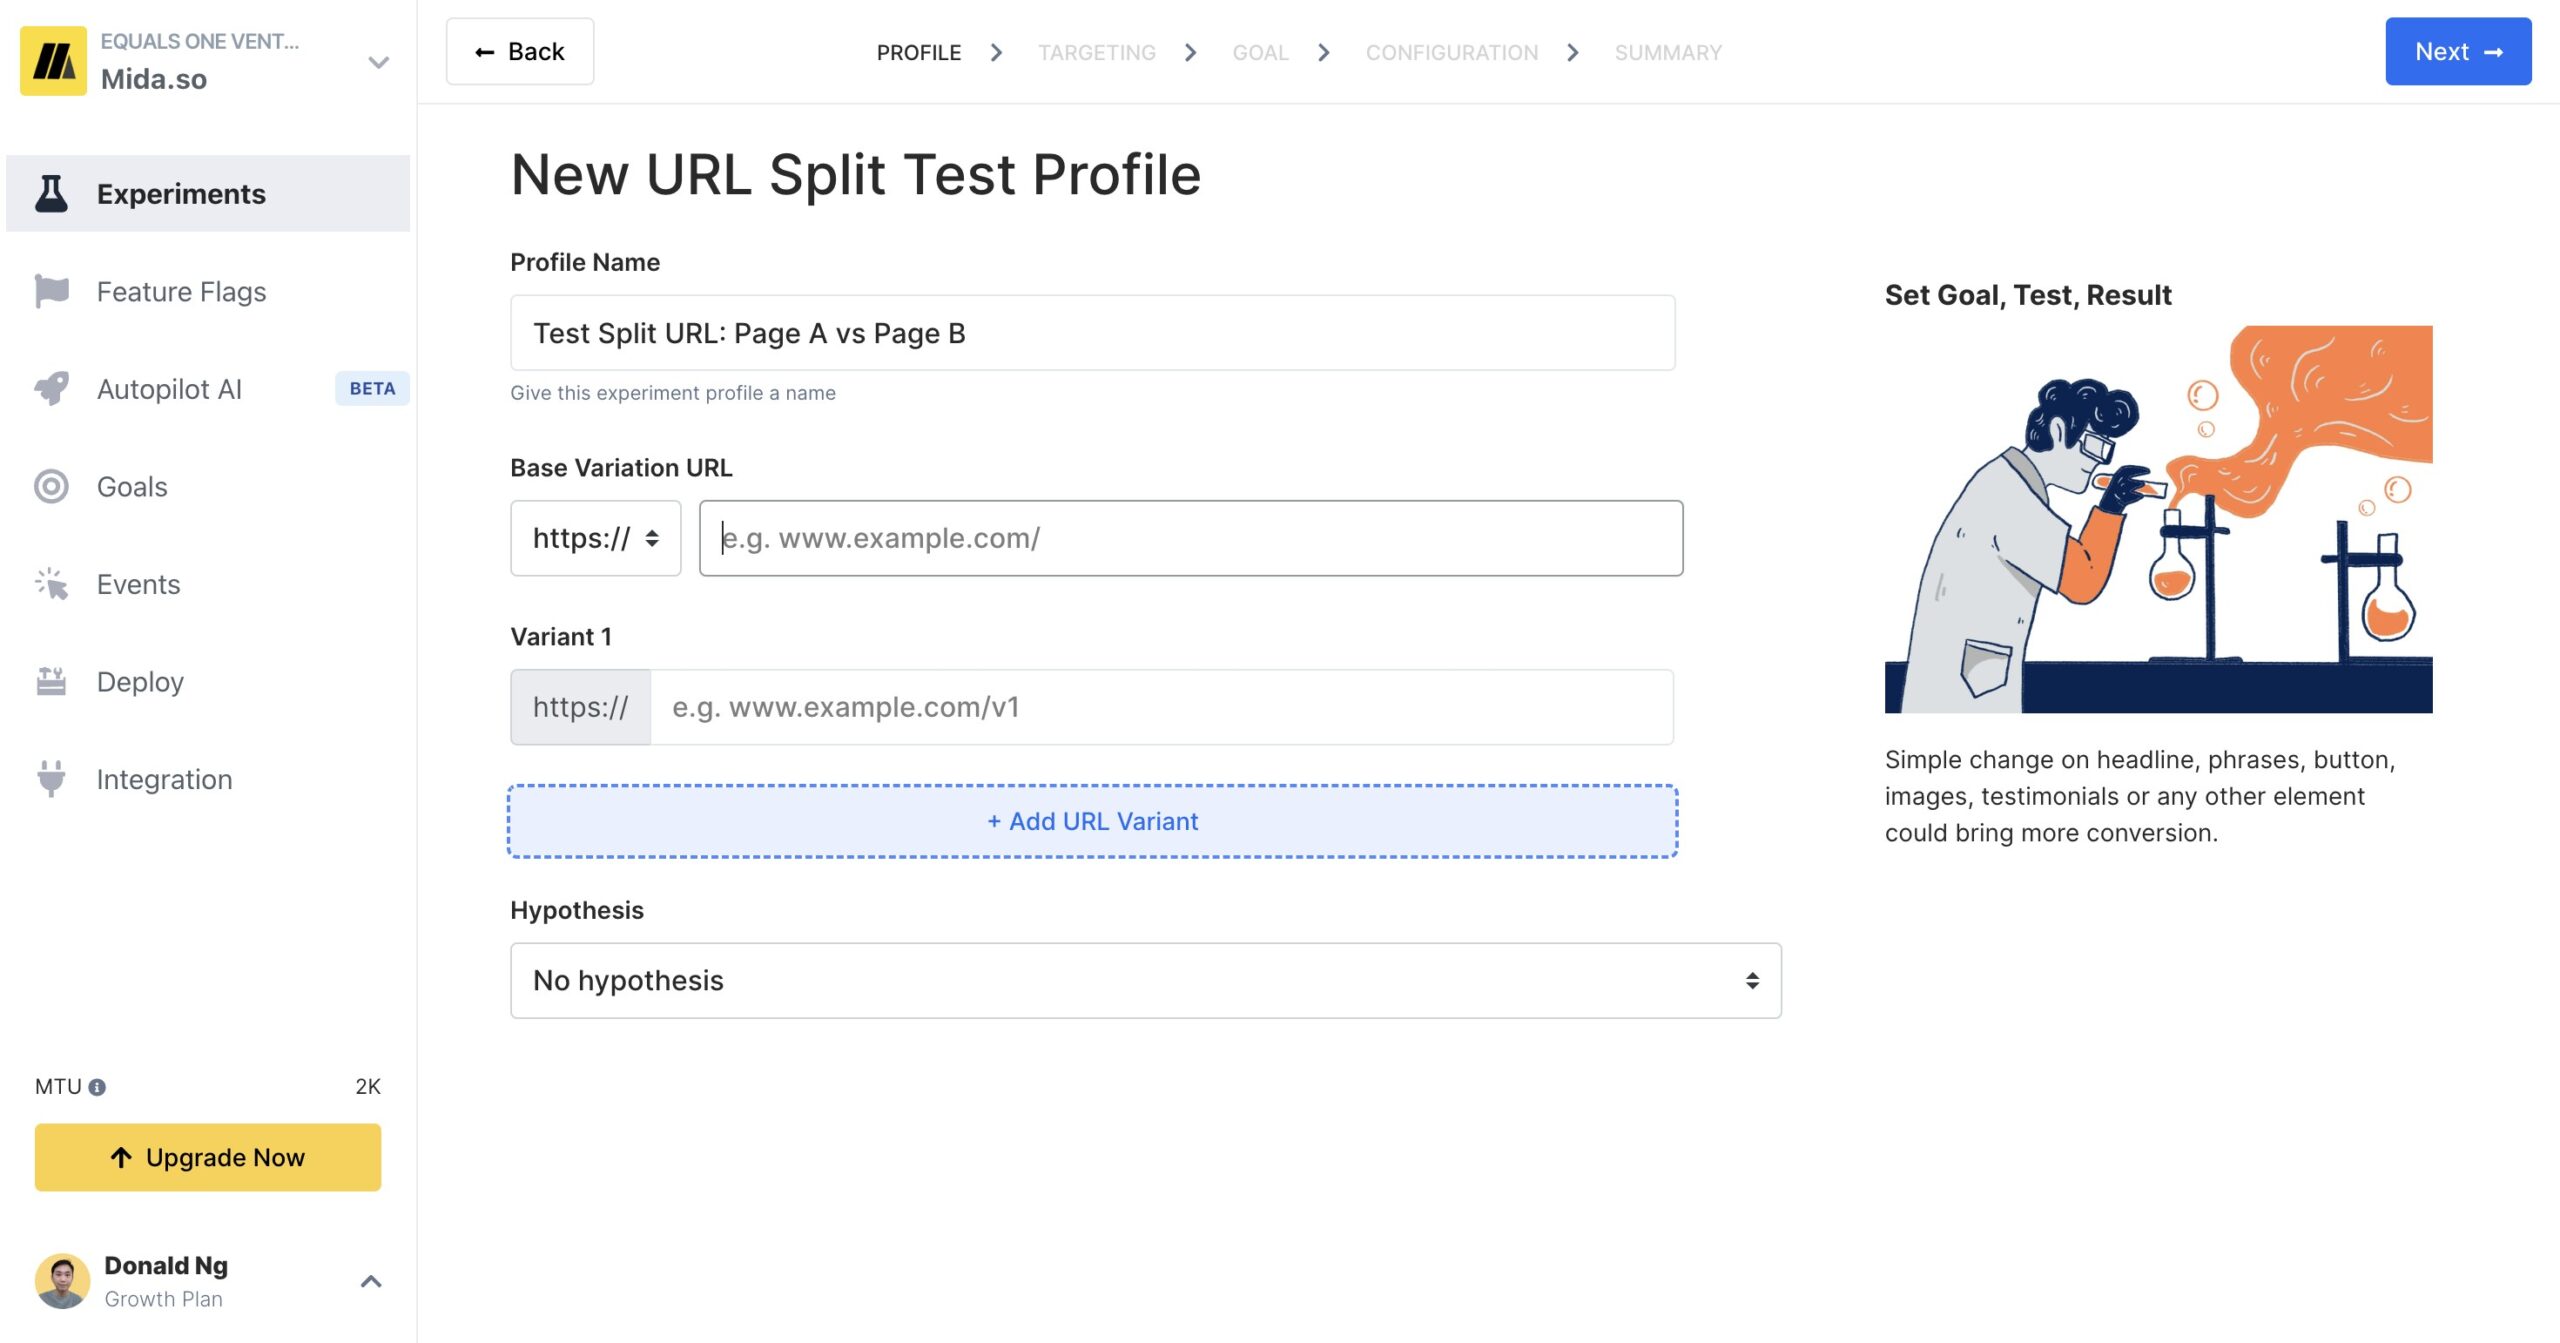Expand the Mida.so workspace switcher chevron
The height and width of the screenshot is (1343, 2560).
pos(378,62)
